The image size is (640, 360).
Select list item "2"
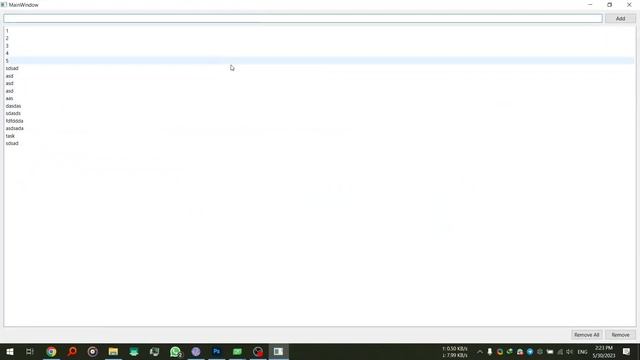[x=319, y=38]
